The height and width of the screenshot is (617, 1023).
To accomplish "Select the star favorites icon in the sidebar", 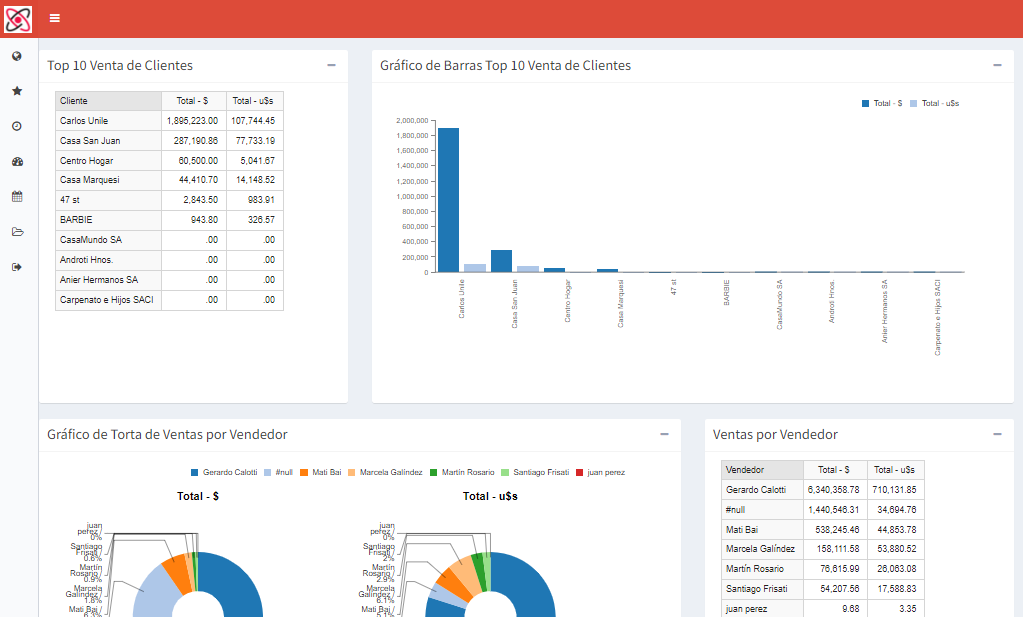I will 17,91.
